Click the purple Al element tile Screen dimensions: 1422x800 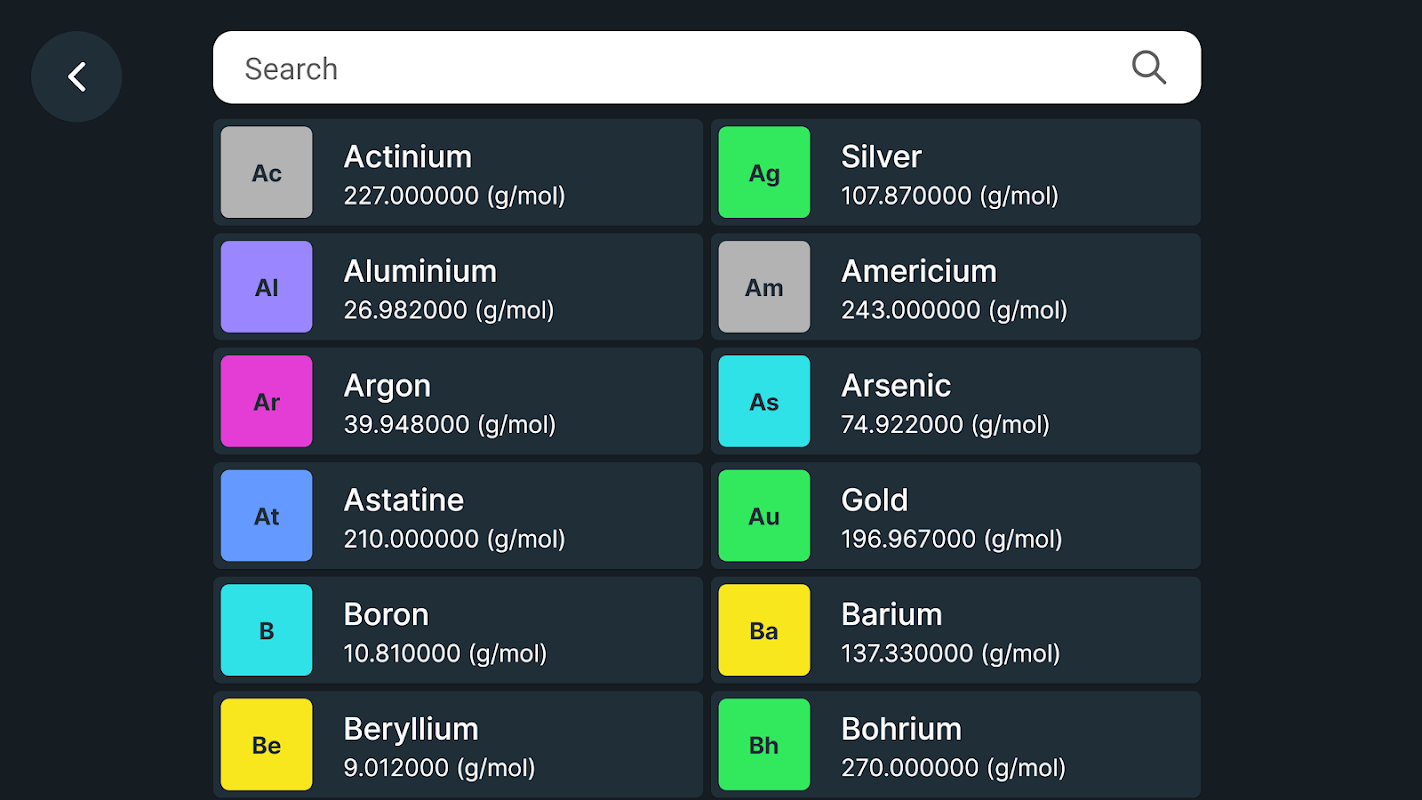tap(266, 287)
